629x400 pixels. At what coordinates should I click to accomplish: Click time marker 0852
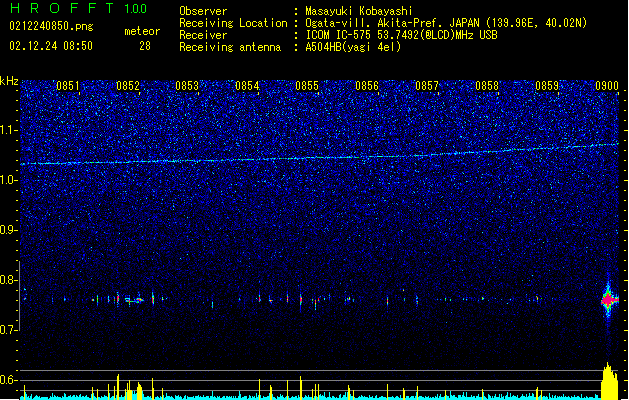tap(128, 86)
